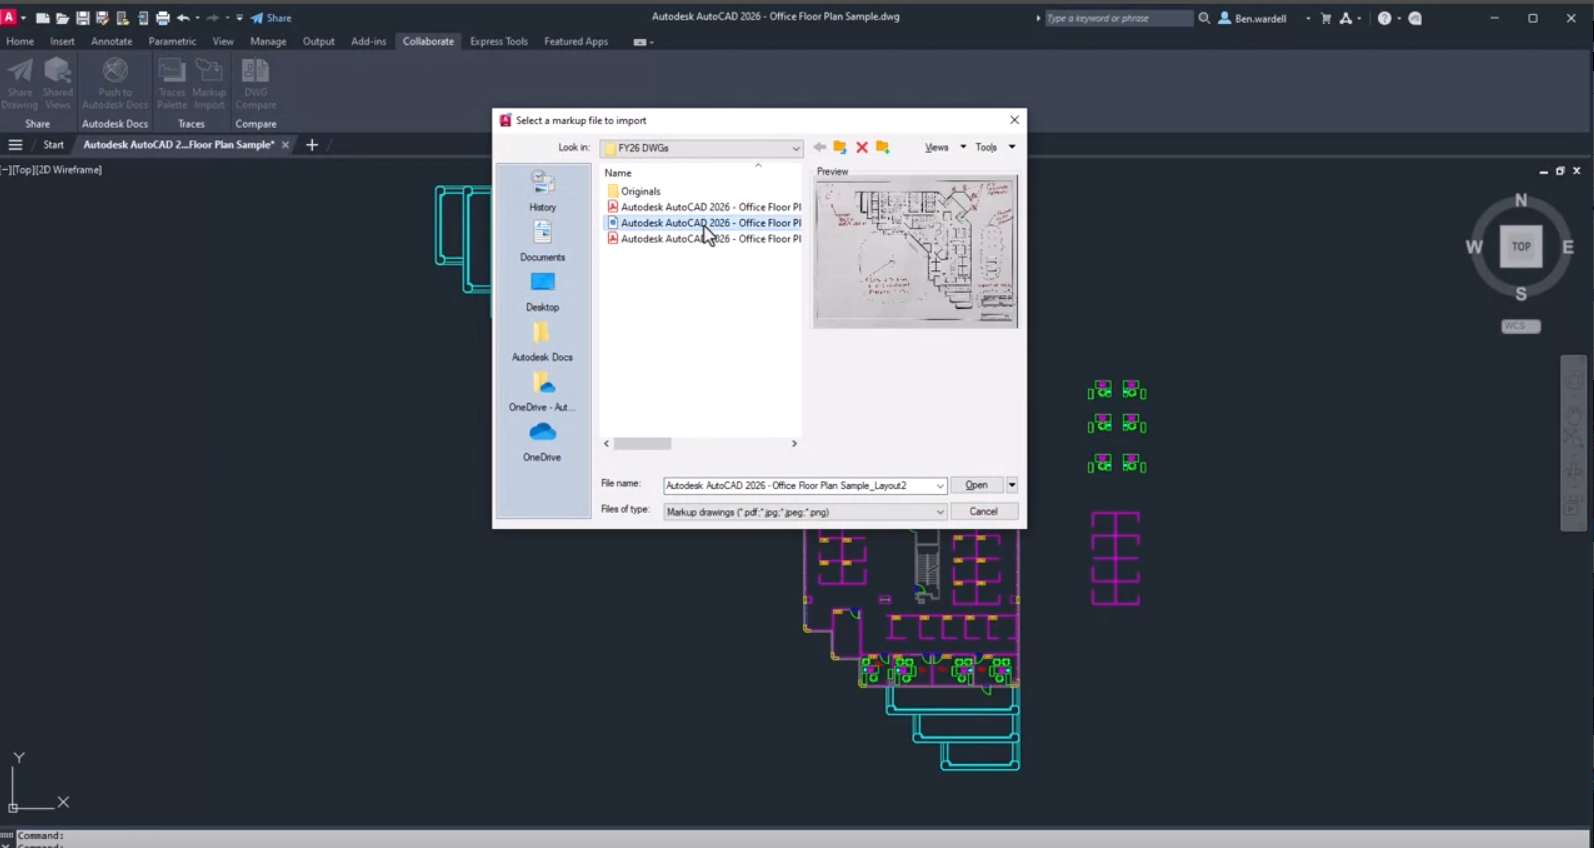
Task: Switch to the Start file tab
Action: coord(53,145)
